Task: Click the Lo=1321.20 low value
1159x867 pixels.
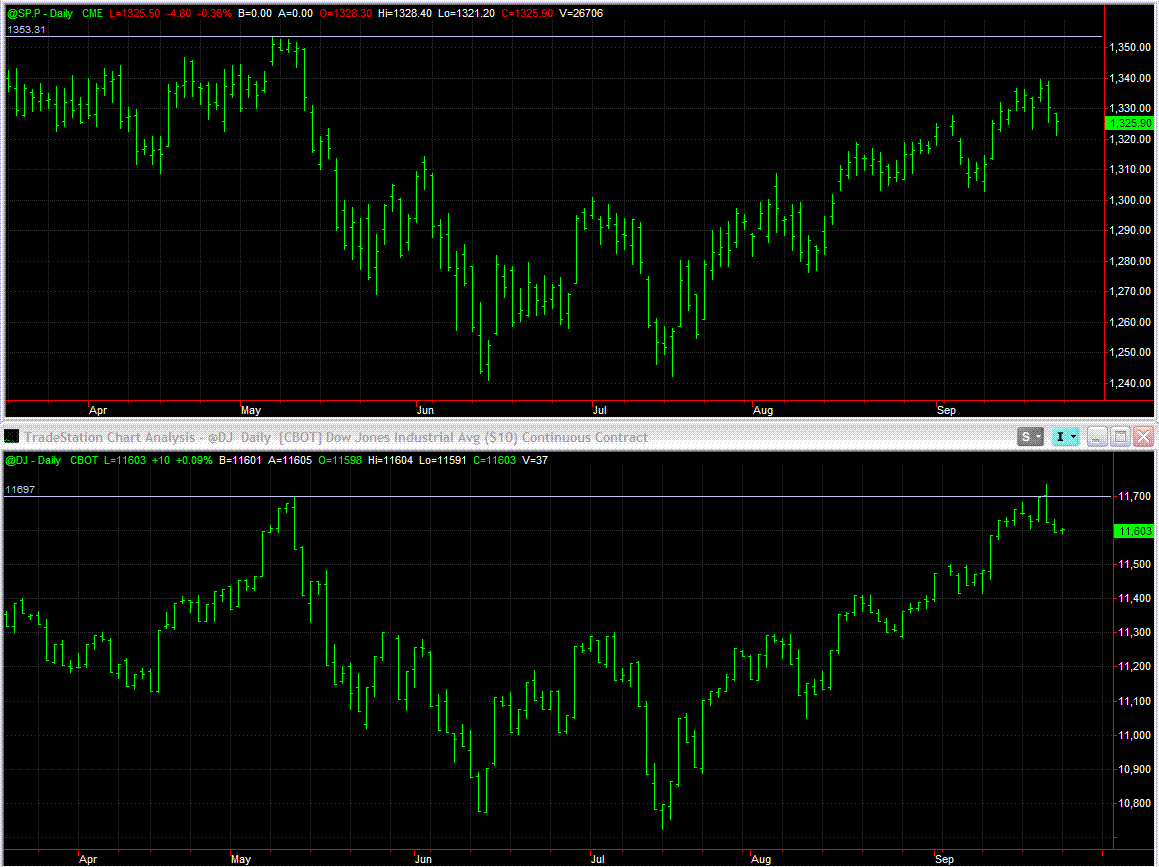Action: coord(466,13)
